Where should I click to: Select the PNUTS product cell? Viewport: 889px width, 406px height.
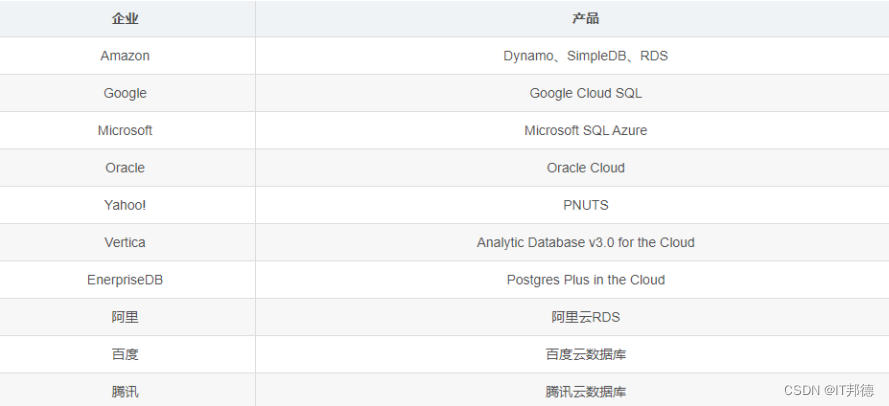(585, 205)
